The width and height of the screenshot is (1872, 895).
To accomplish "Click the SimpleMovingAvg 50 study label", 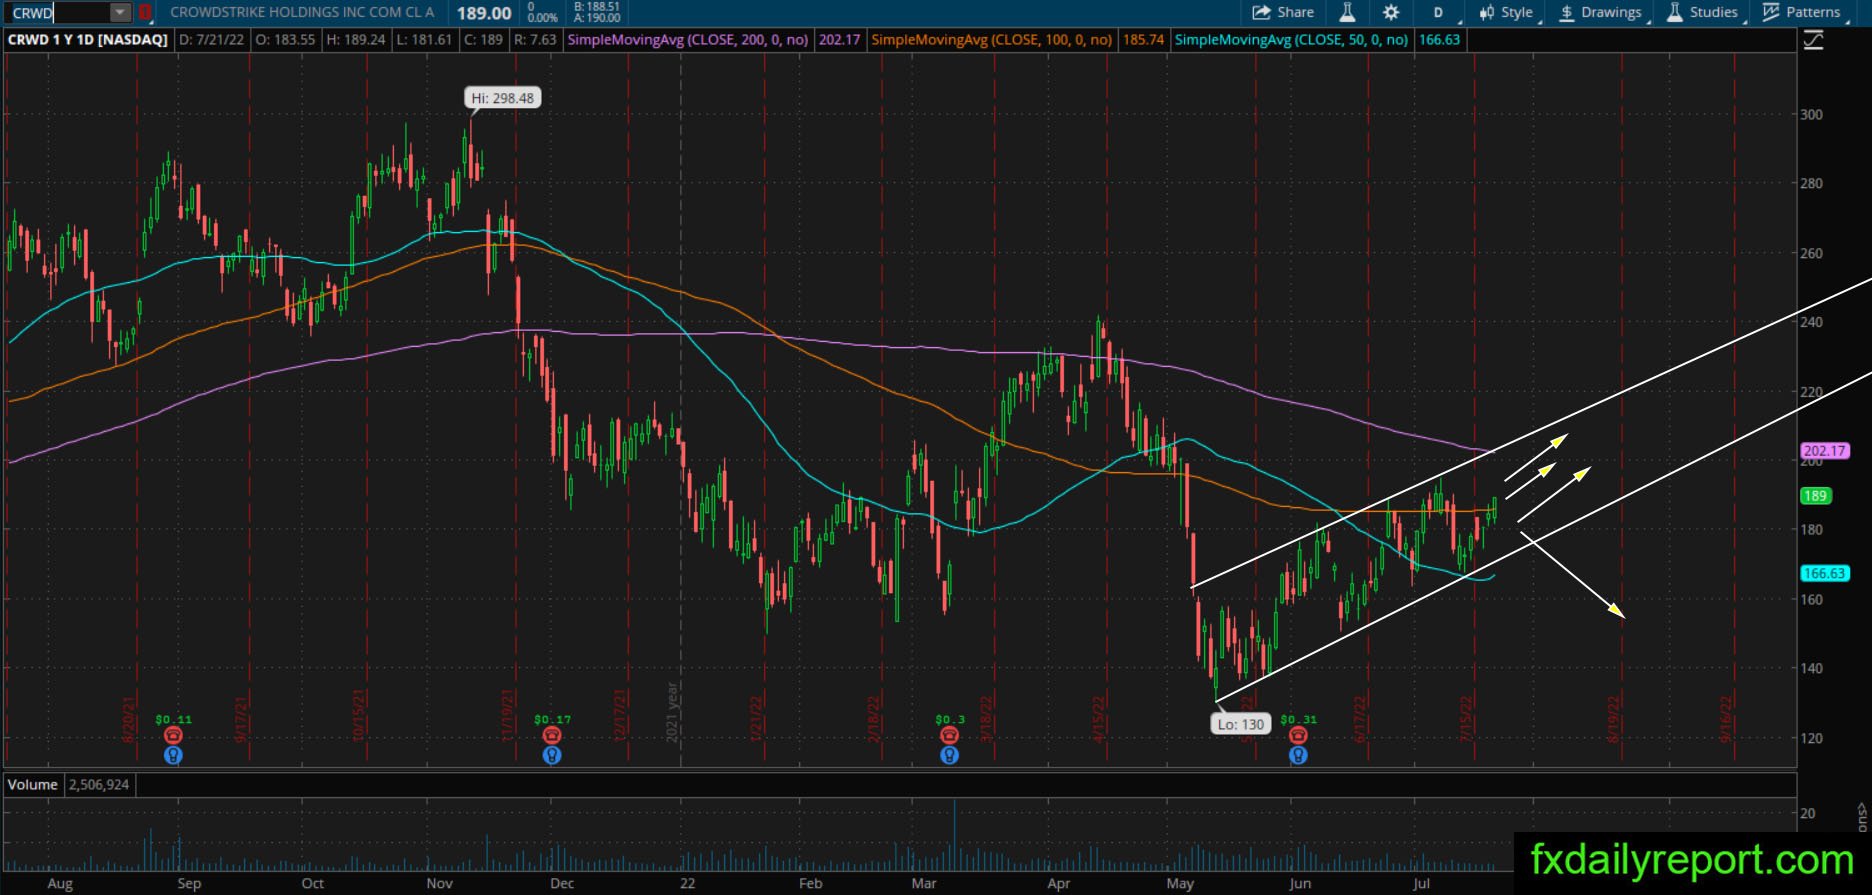I will tap(1291, 40).
